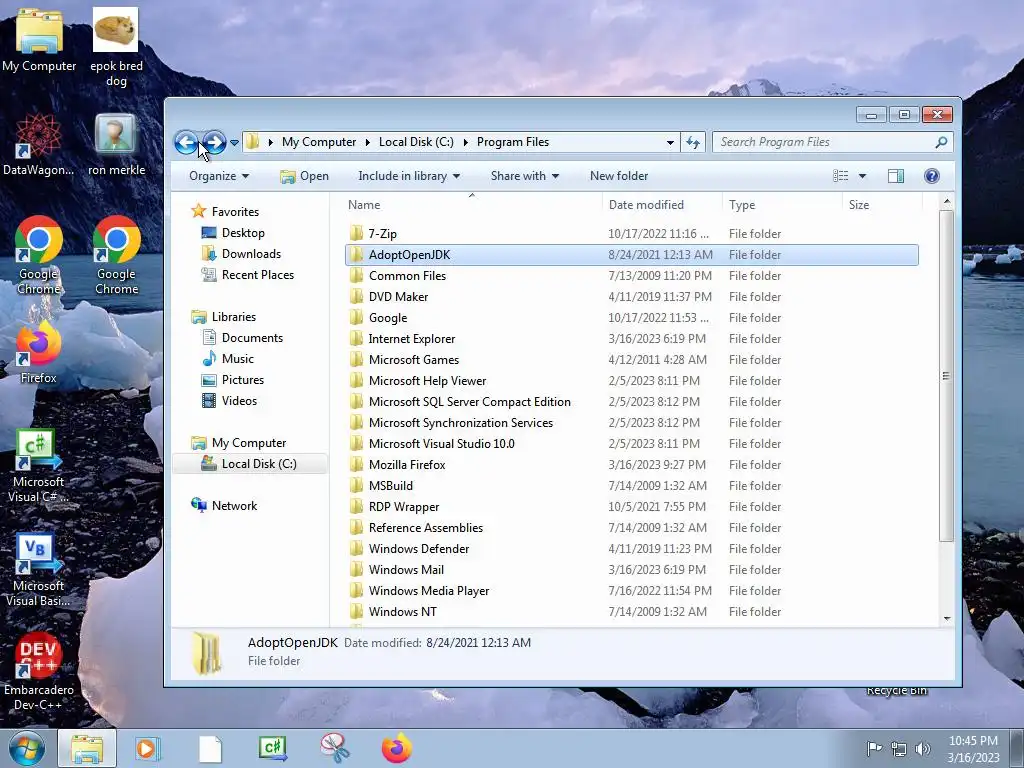This screenshot has height=768, width=1024.
Task: Click My Computer in the address breadcrumb
Action: [319, 142]
